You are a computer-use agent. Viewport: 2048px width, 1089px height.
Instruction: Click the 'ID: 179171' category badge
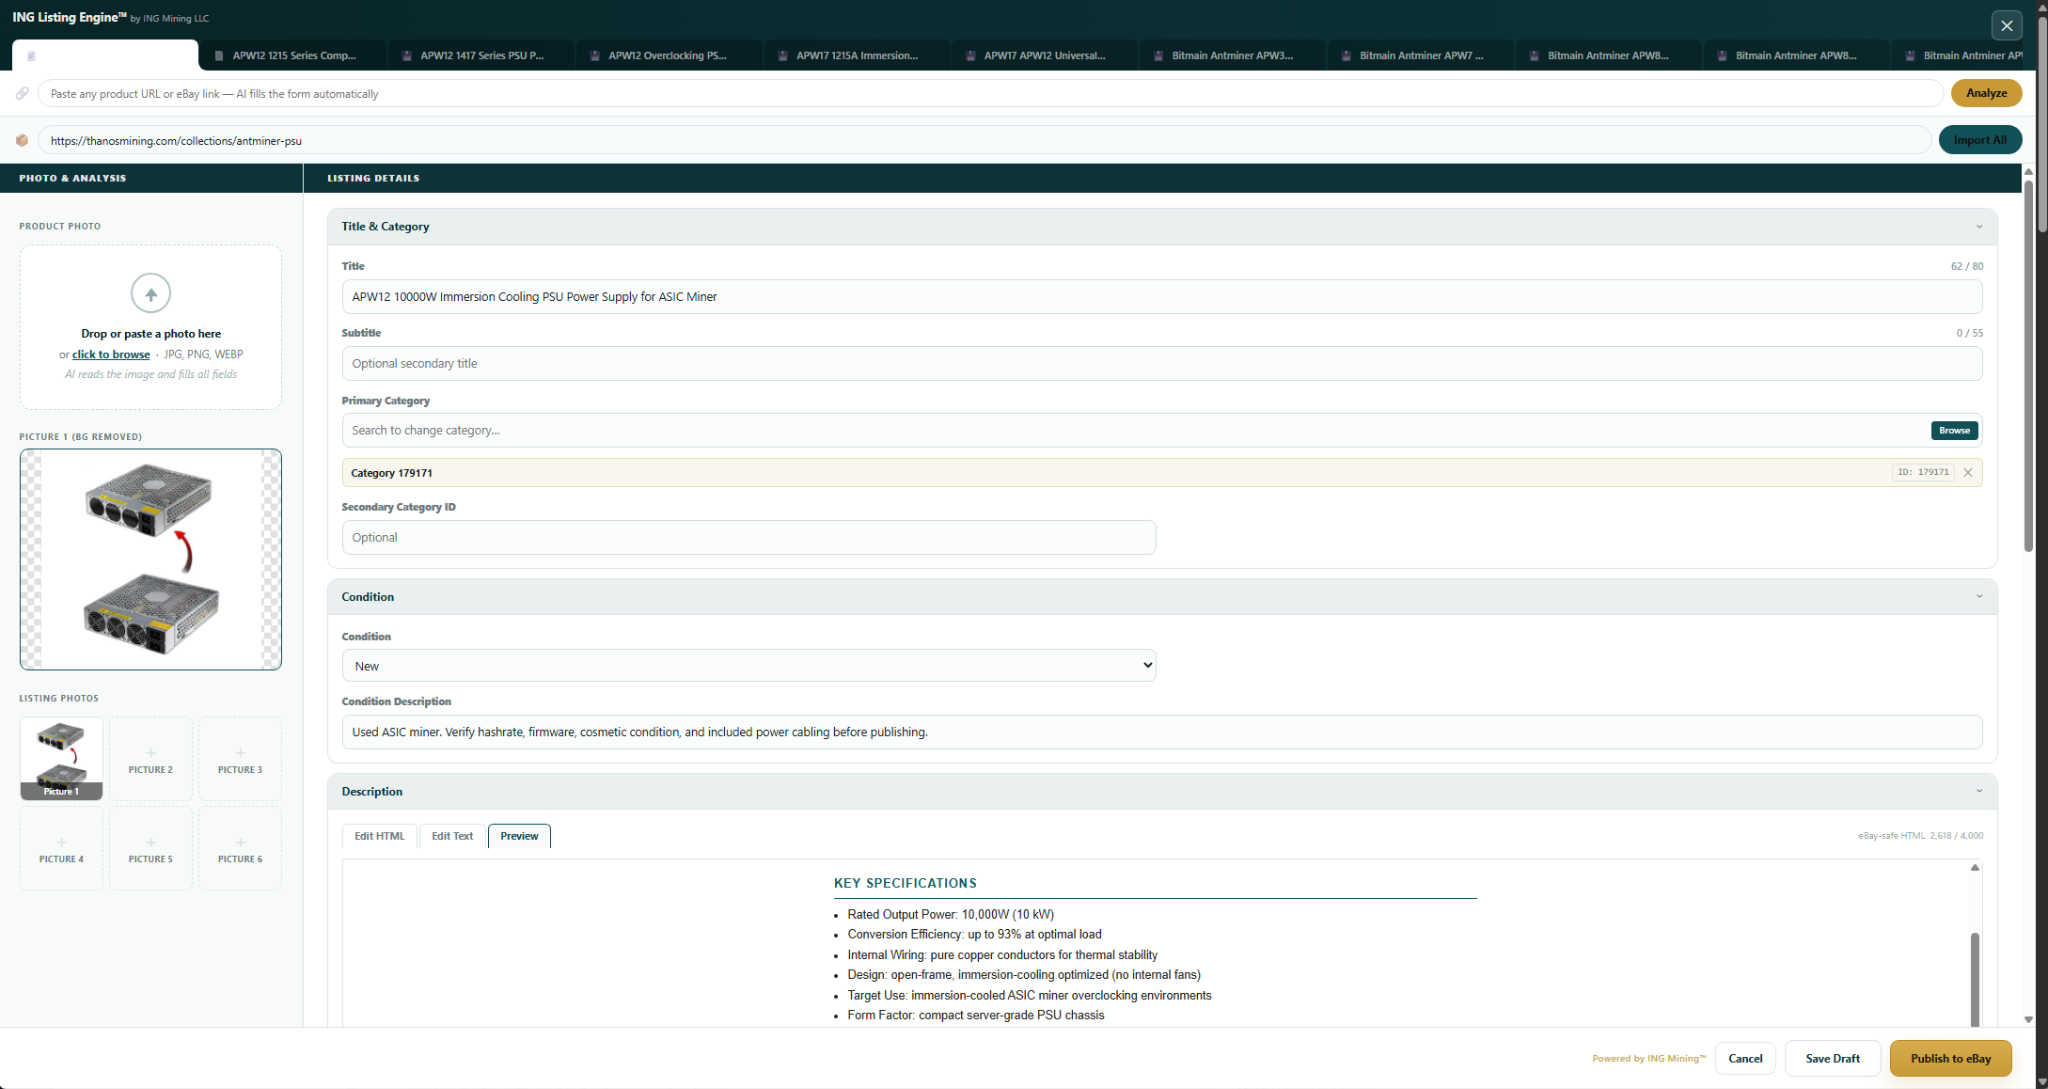[1923, 472]
